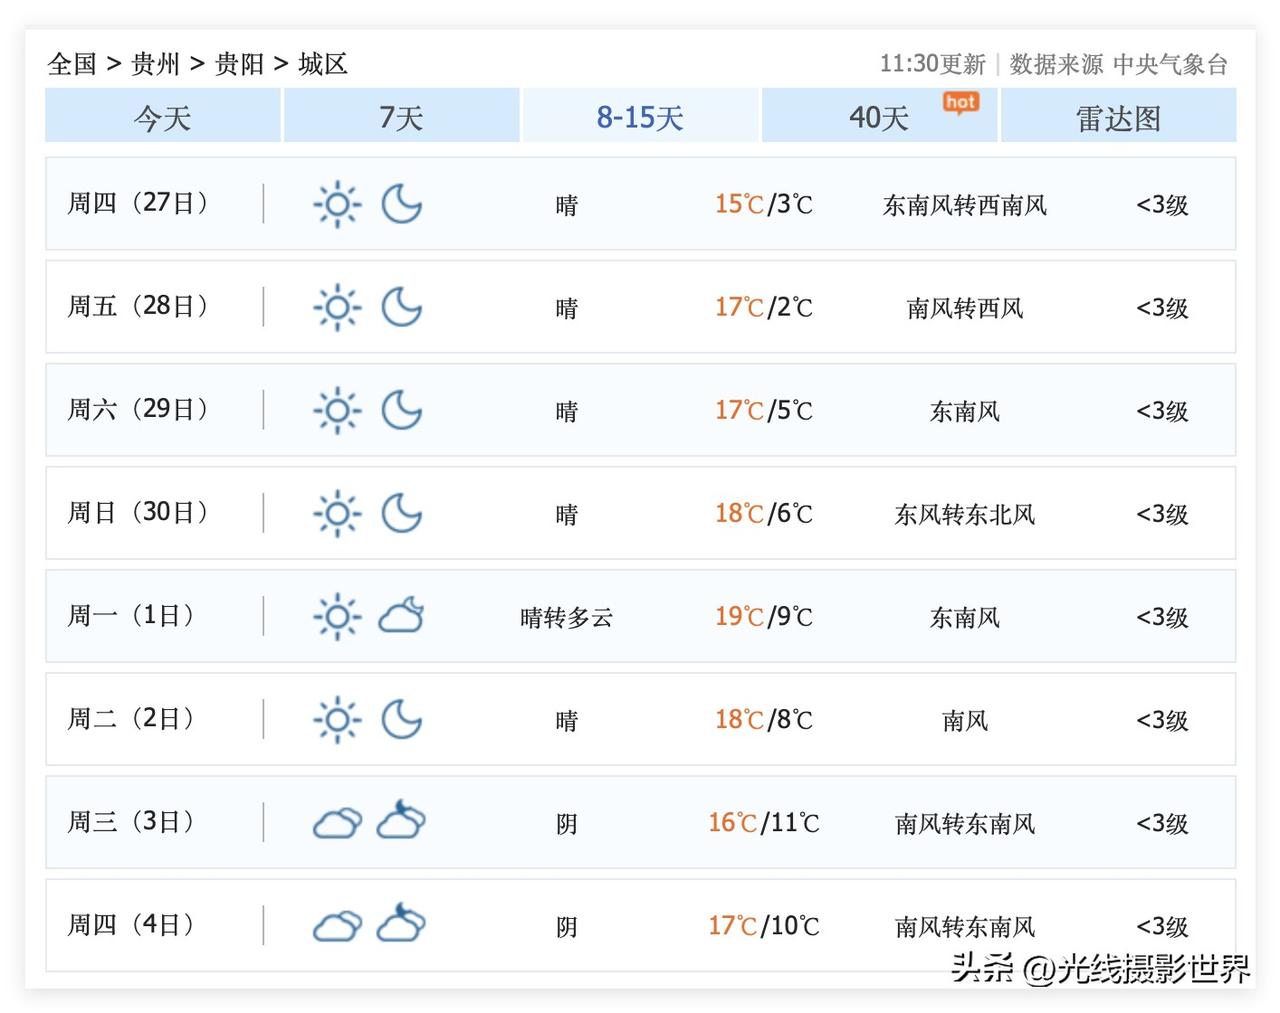Image resolution: width=1280 pixels, height=1013 pixels.
Task: Click the overcast cloud icon for 周三 (3日)
Action: 338,823
